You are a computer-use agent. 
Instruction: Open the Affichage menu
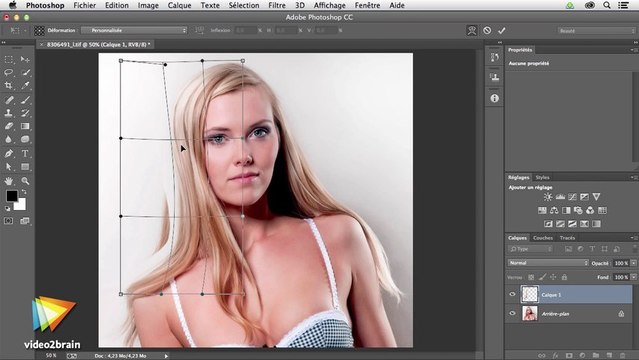coord(330,5)
